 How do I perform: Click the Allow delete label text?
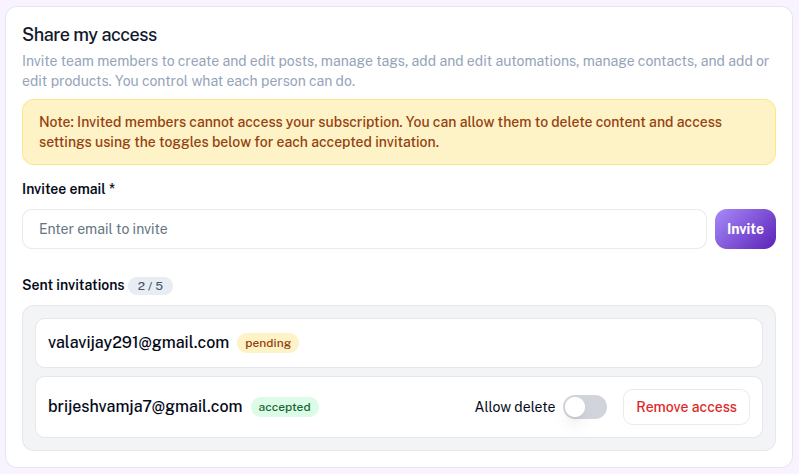point(514,407)
